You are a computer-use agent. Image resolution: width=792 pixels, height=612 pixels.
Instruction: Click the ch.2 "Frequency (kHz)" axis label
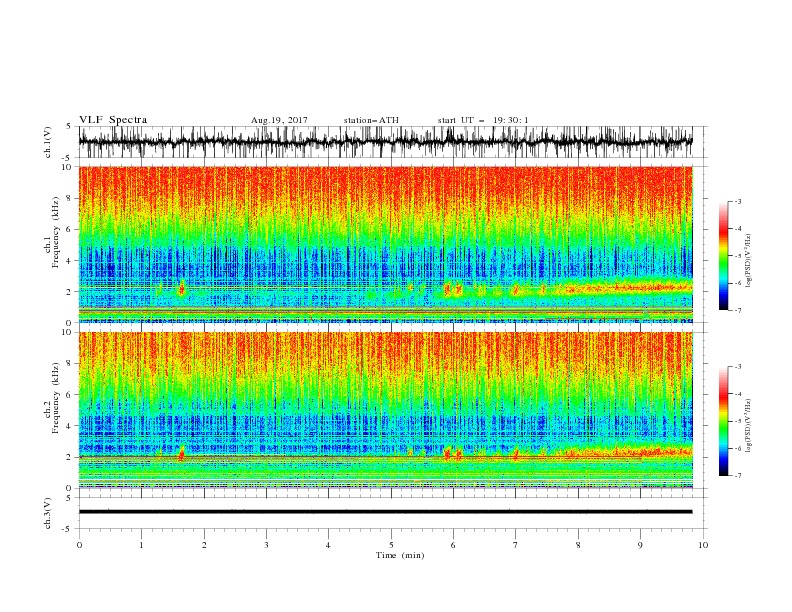click(56, 398)
